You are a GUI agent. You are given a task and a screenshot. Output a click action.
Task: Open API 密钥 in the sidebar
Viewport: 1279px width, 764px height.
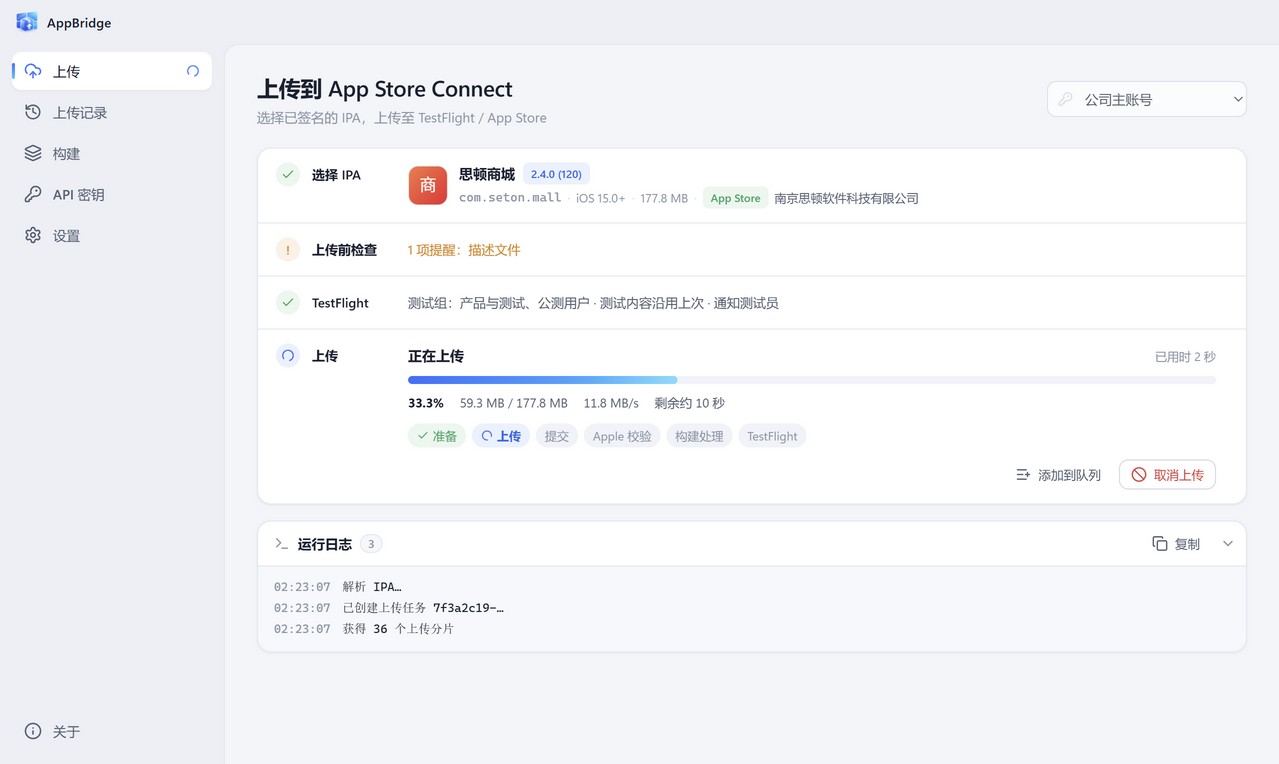[112, 194]
